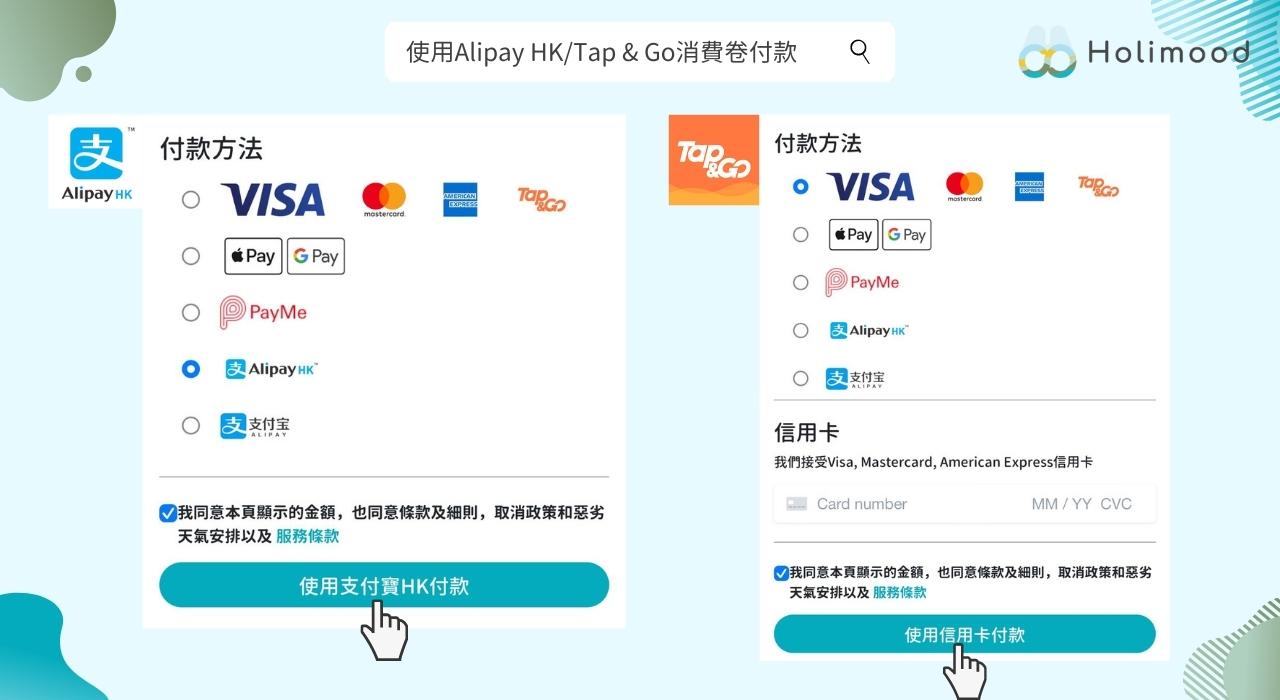The height and width of the screenshot is (700, 1280).
Task: Click the orange Tap & Go logo badge
Action: pos(713,160)
